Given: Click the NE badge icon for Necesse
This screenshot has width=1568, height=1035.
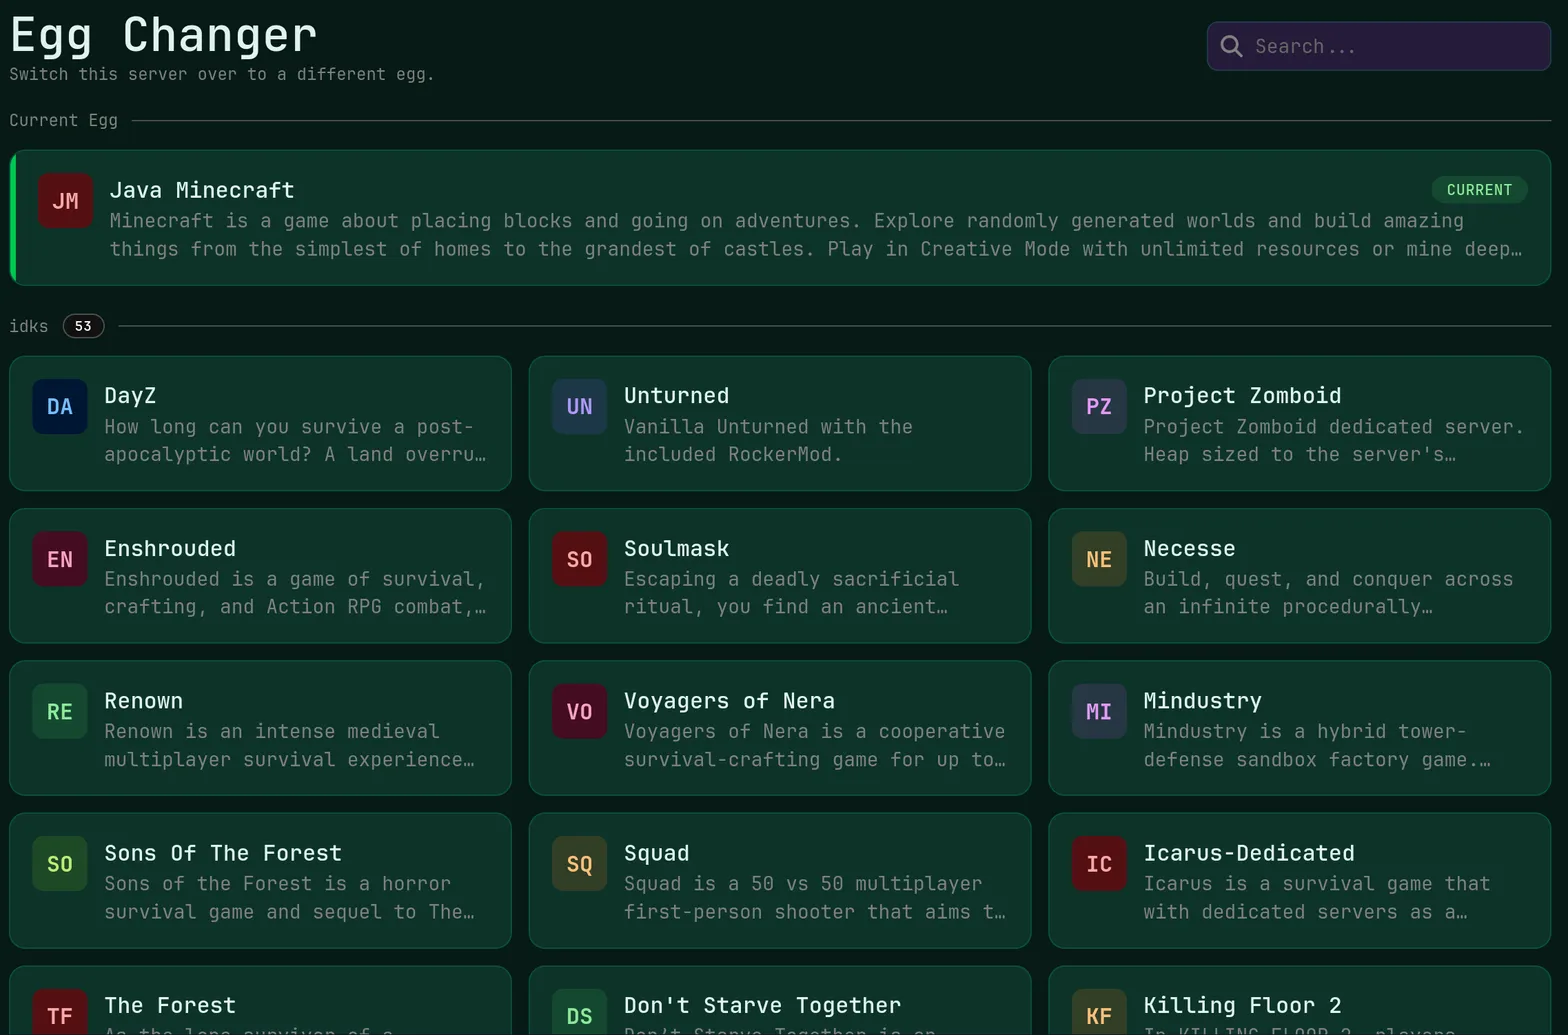Looking at the screenshot, I should point(1099,559).
